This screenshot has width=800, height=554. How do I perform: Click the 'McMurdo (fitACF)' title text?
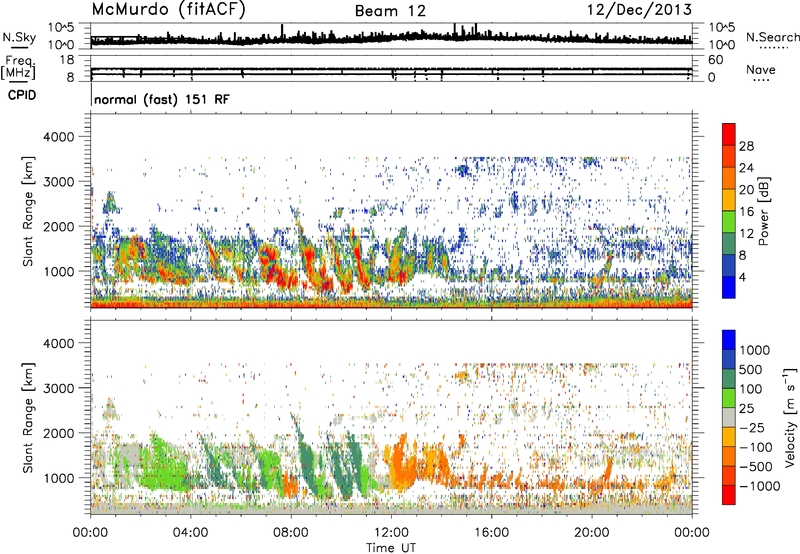(x=168, y=10)
